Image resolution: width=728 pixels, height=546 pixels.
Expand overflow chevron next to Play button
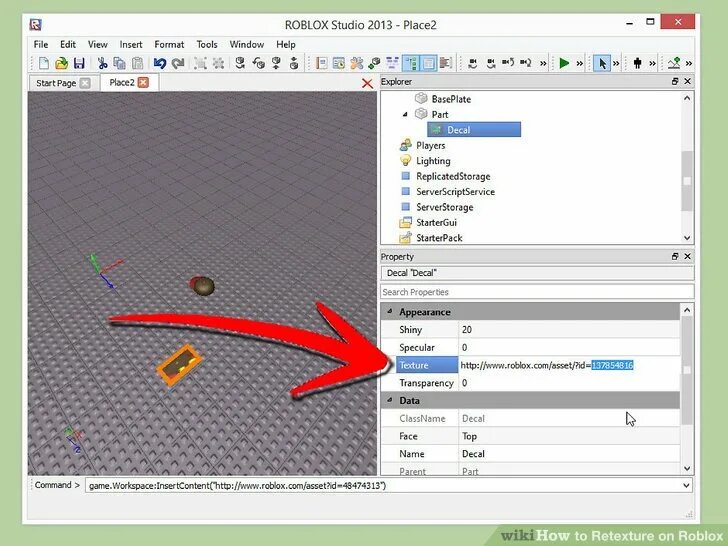pos(579,63)
